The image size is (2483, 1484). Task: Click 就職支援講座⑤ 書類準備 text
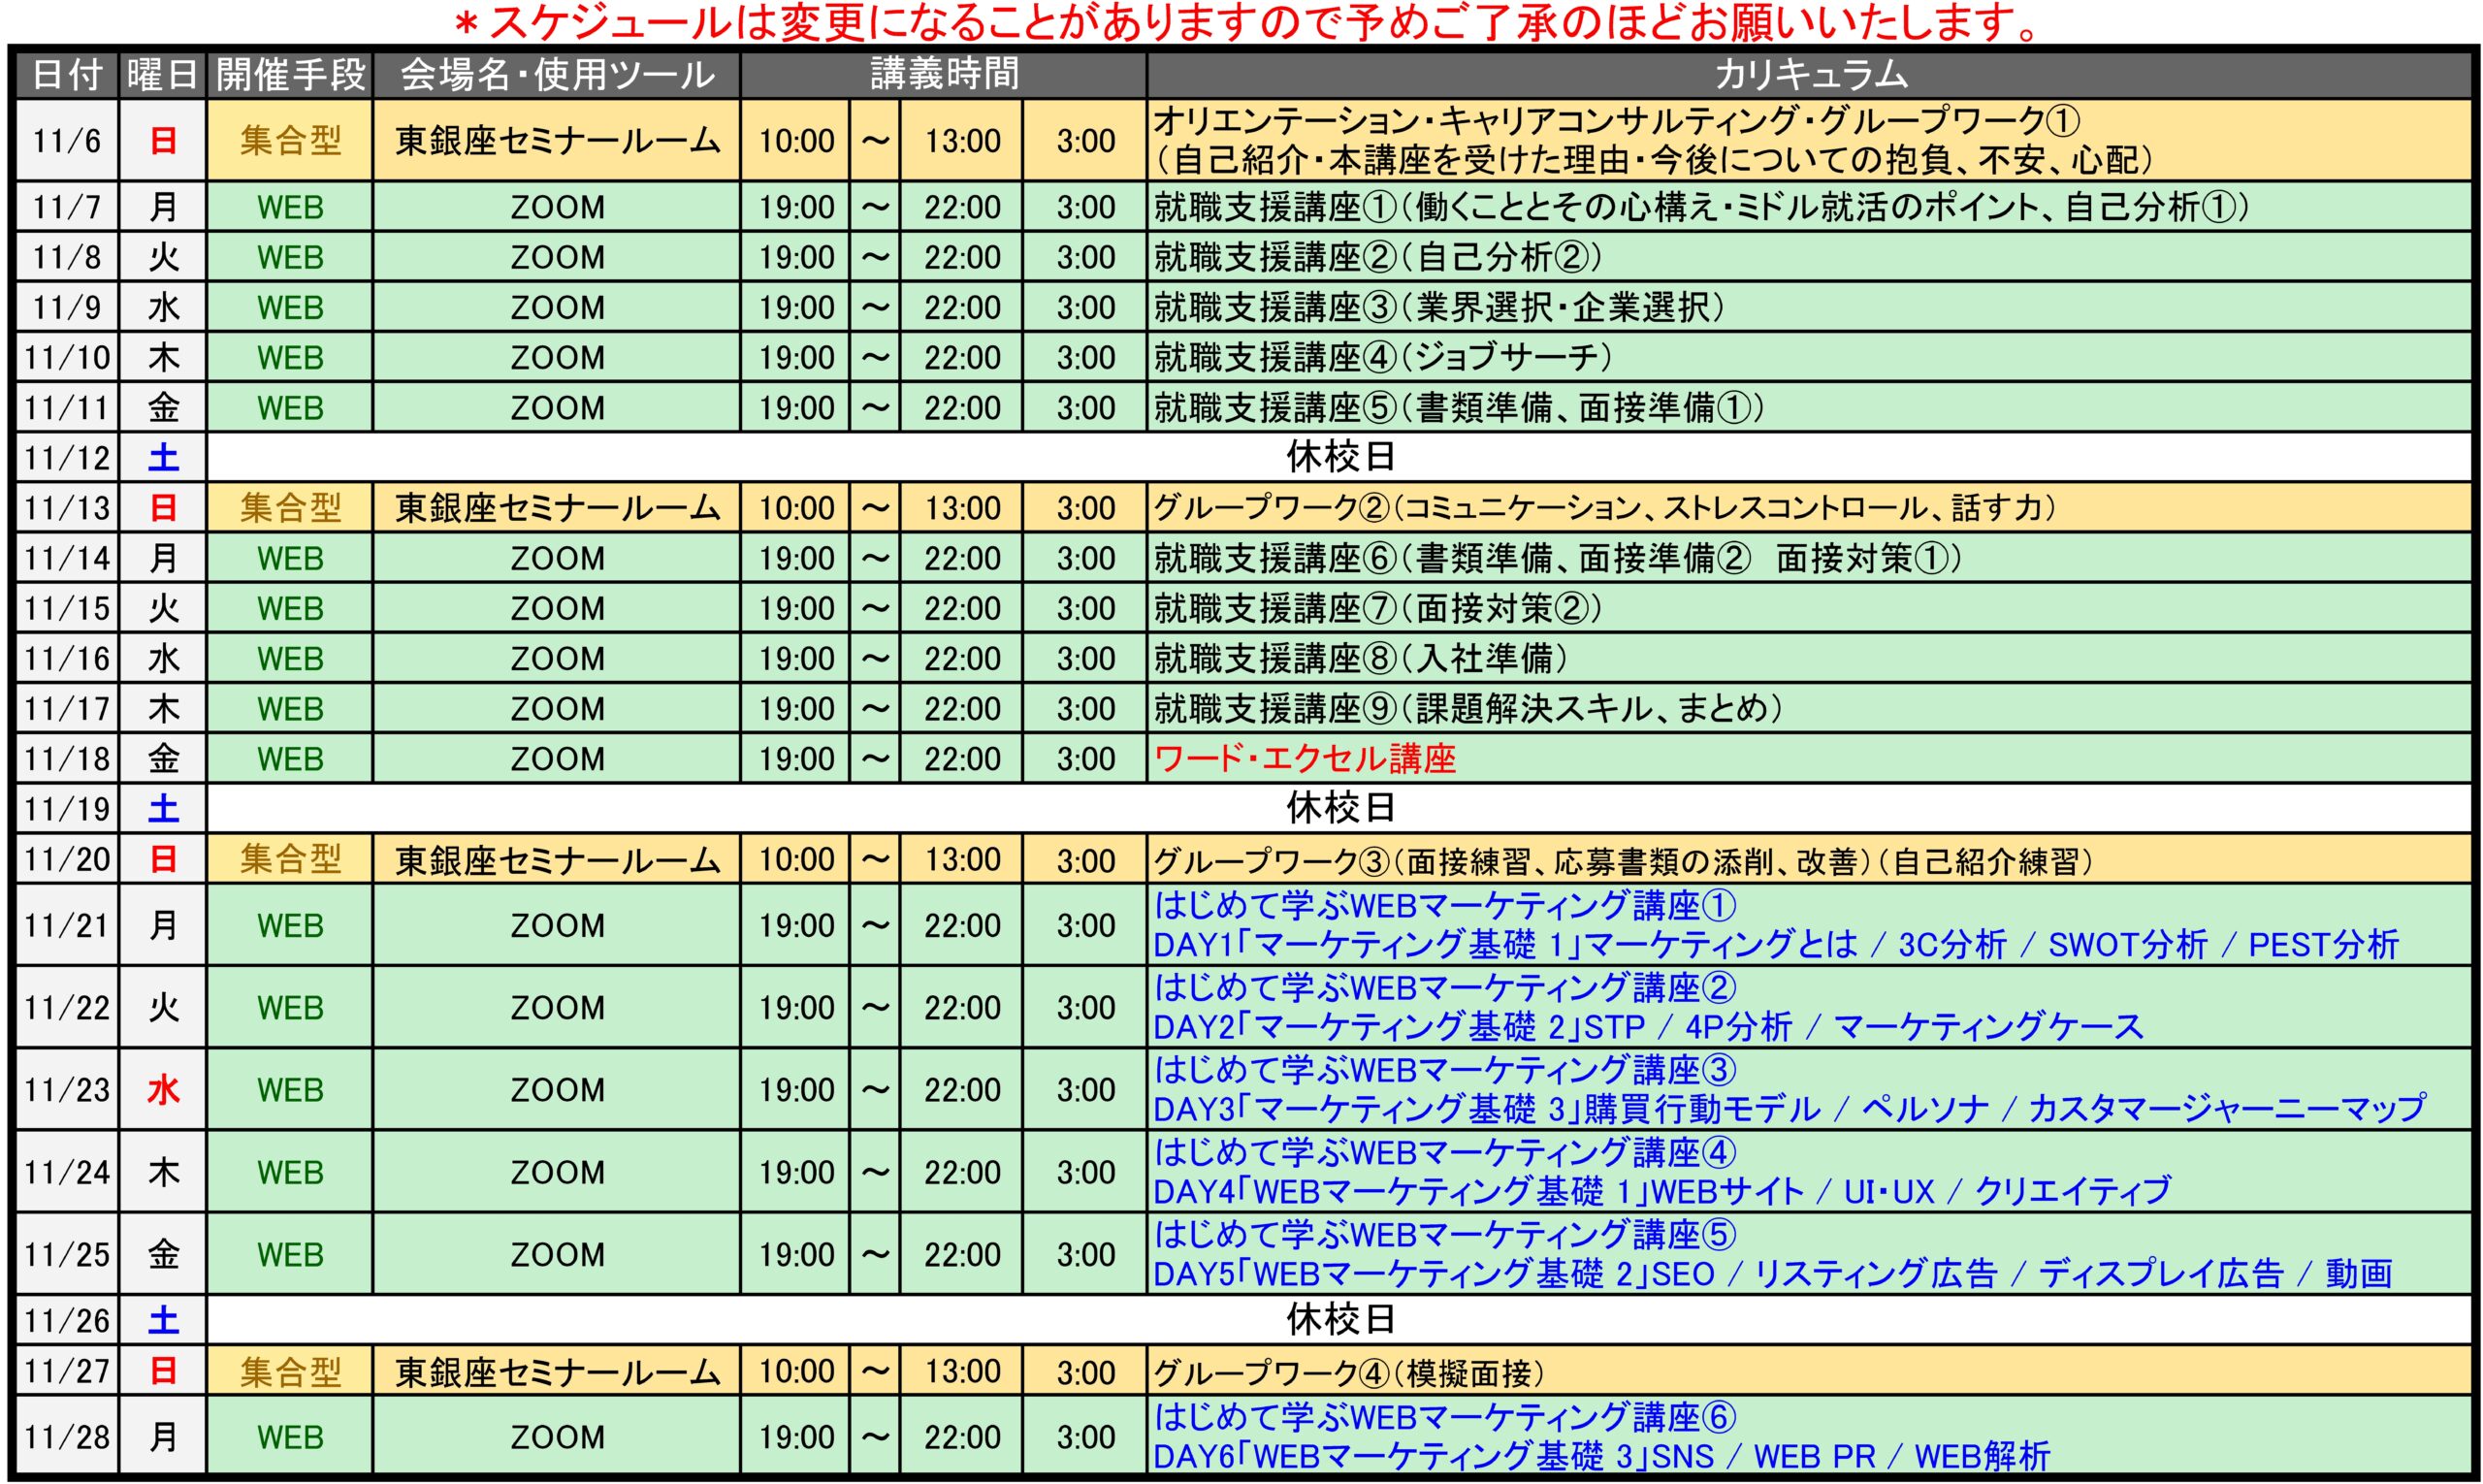[x=1458, y=407]
